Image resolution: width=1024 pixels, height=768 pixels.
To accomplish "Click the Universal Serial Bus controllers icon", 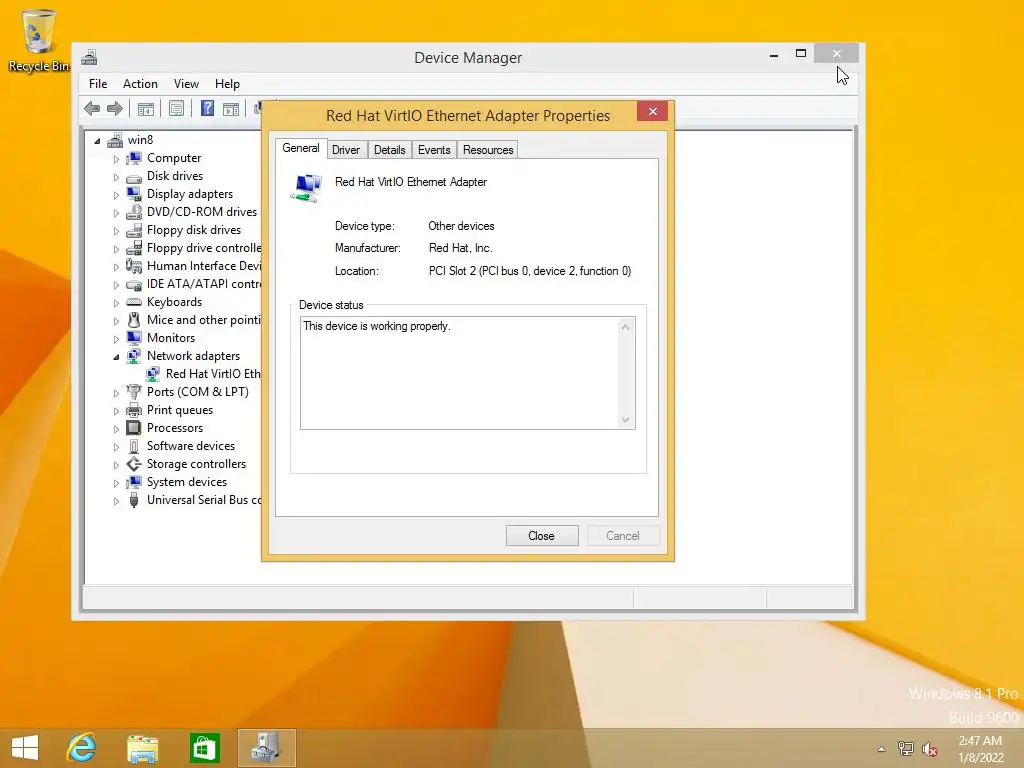I will (134, 500).
